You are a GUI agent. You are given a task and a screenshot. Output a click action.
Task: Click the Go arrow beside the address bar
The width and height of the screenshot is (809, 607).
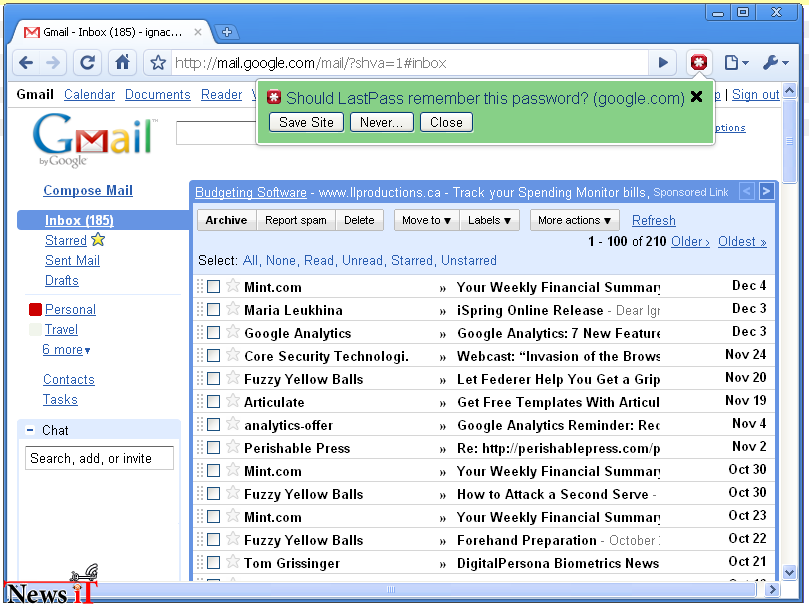pyautogui.click(x=664, y=63)
